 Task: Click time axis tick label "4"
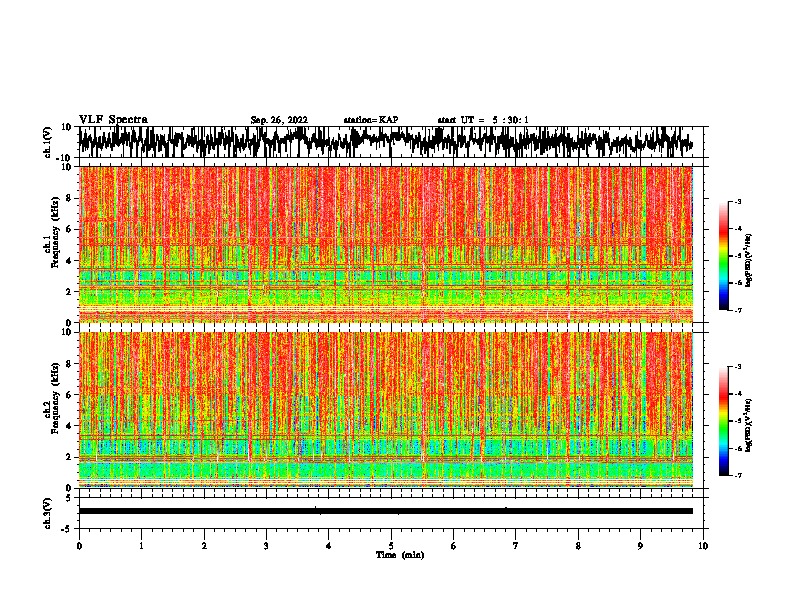click(328, 546)
